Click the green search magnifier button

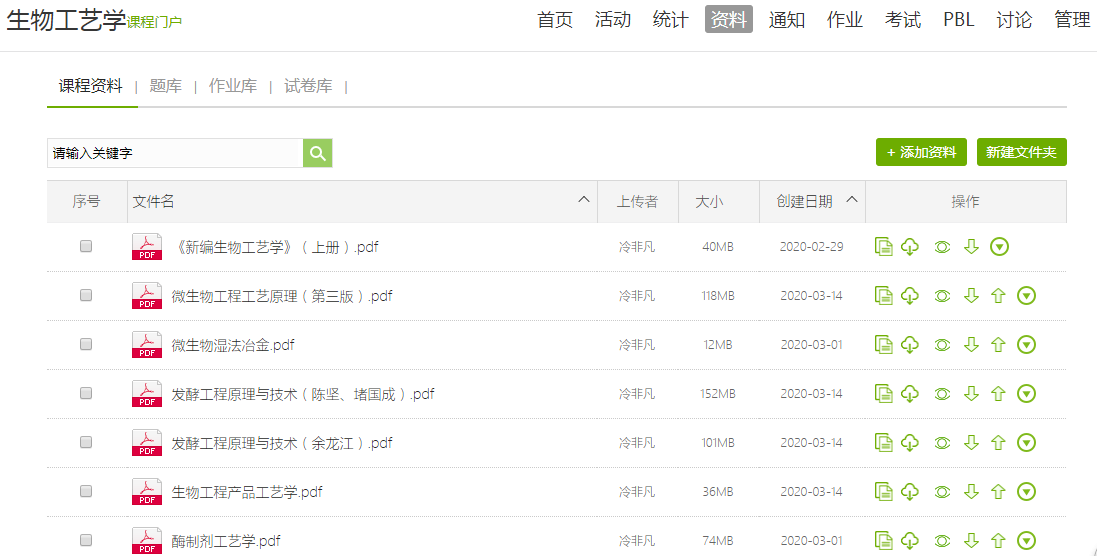(x=317, y=153)
